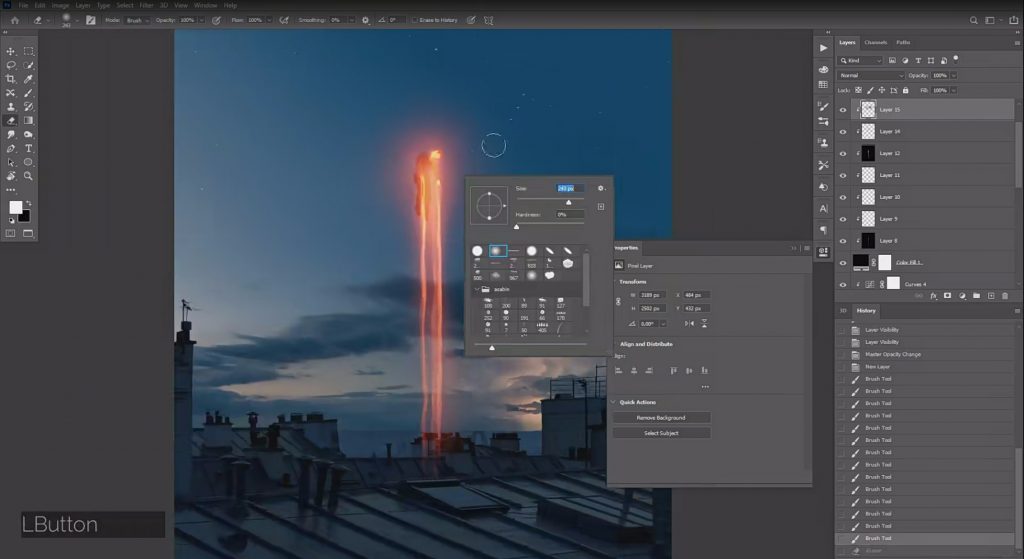
Task: Select the Master Opacity Change history state
Action: (893, 355)
